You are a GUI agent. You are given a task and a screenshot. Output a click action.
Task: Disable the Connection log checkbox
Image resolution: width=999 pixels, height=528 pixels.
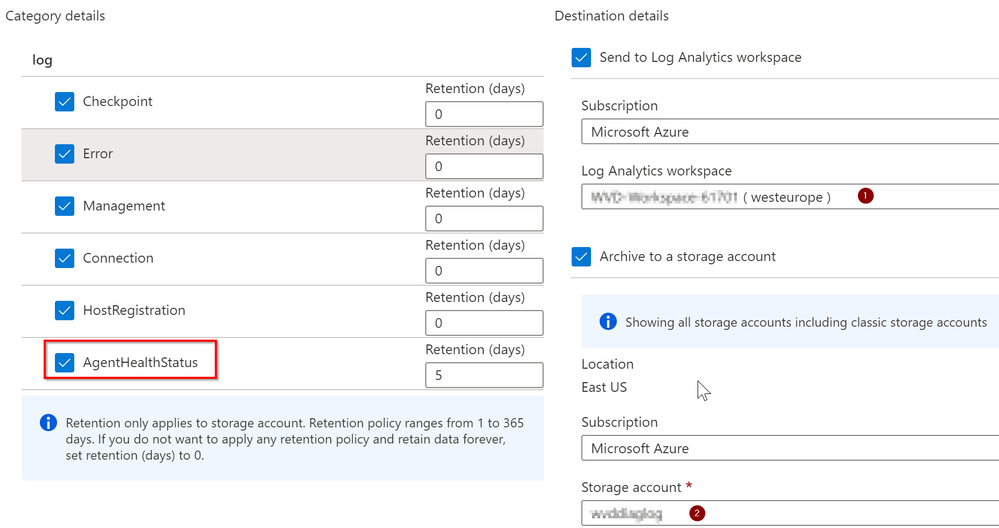(x=65, y=258)
